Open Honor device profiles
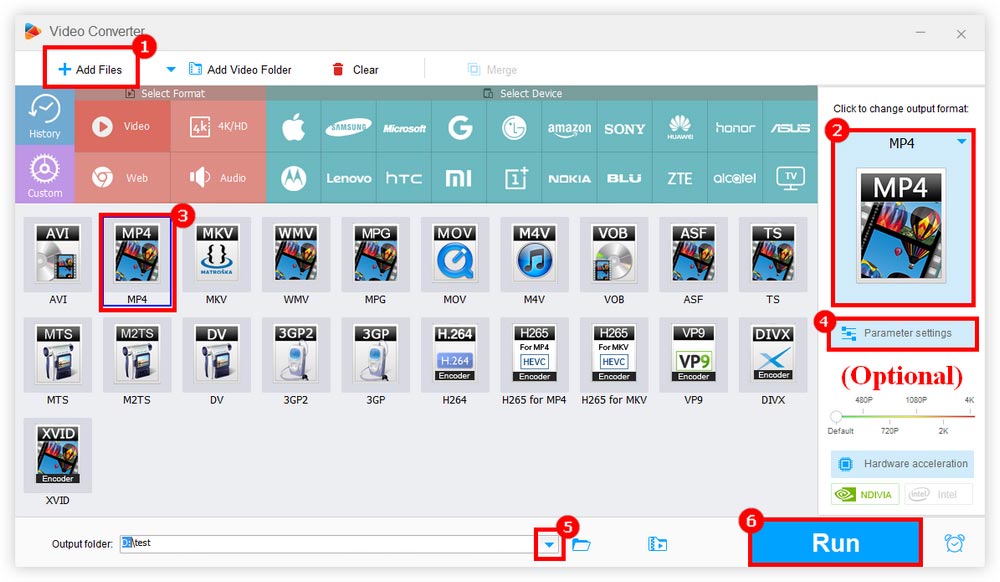 point(735,127)
